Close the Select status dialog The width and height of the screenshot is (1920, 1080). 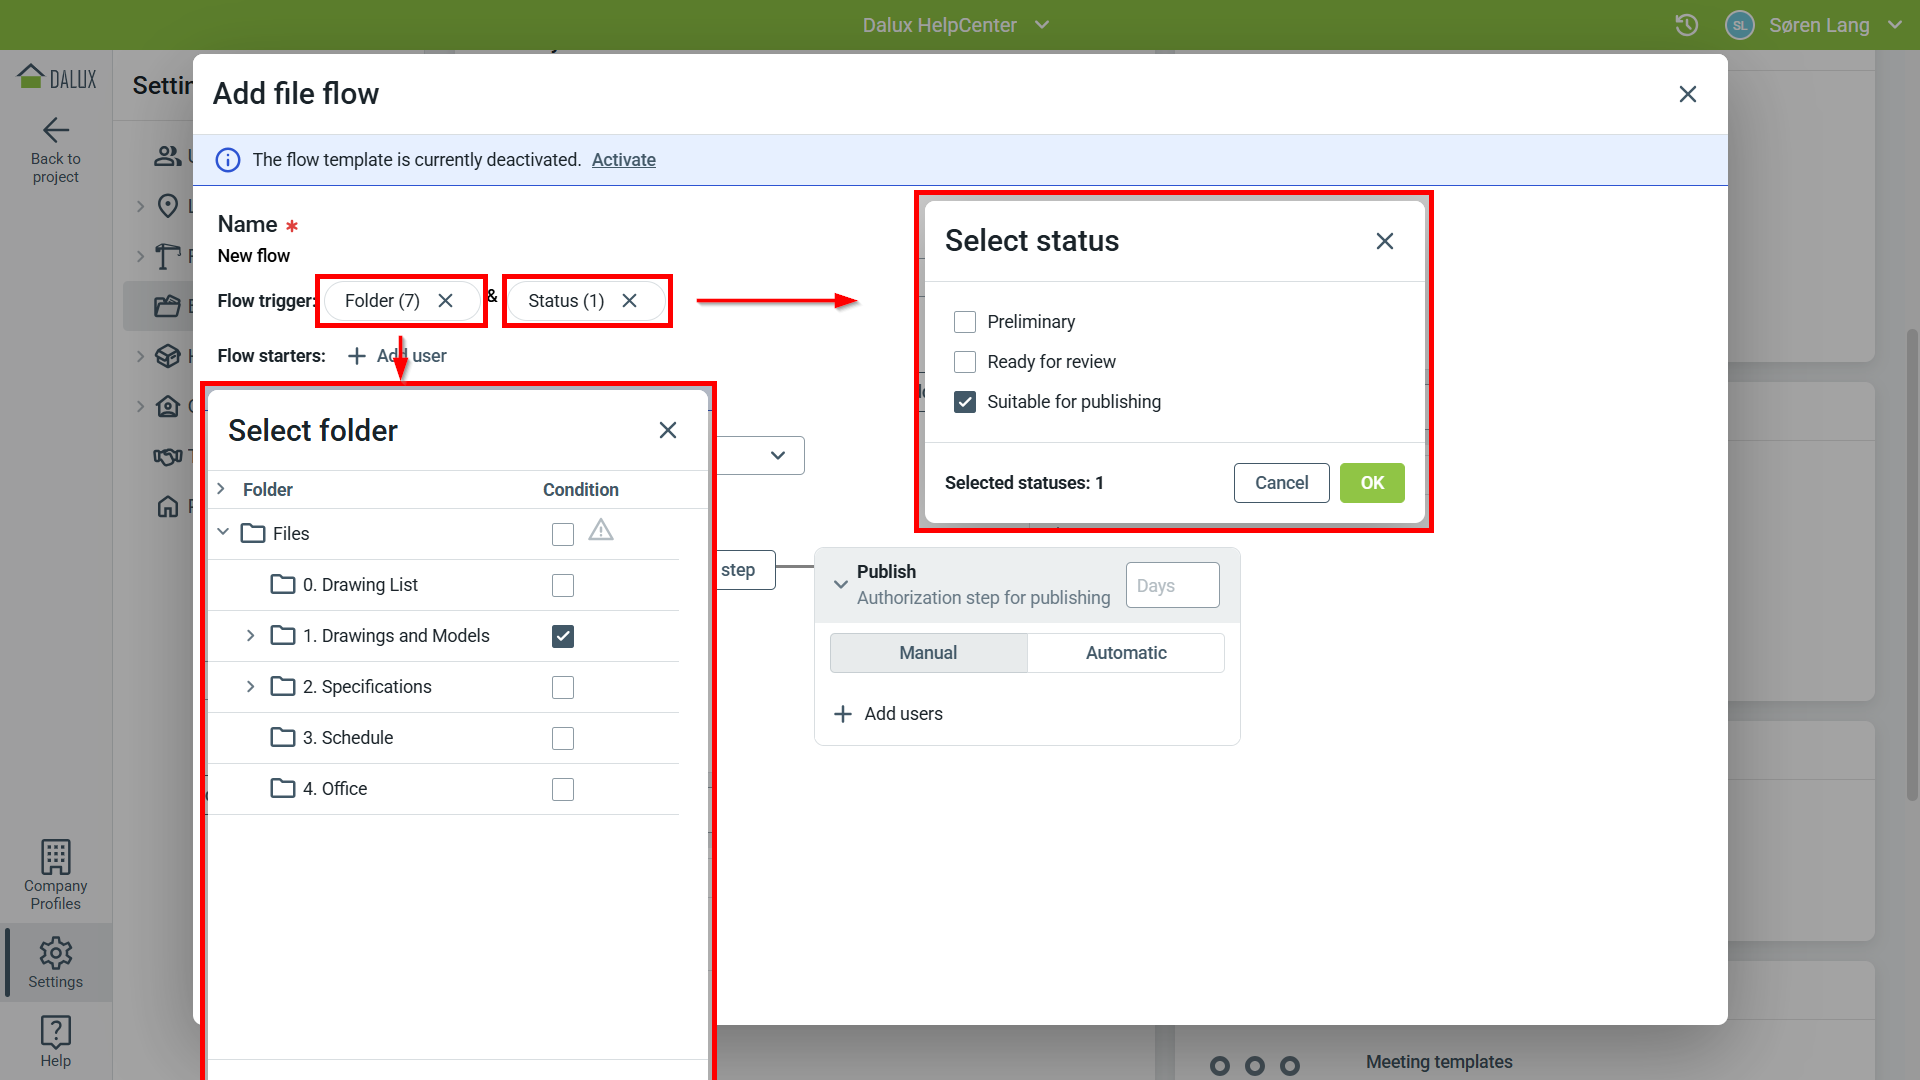[x=1385, y=241]
